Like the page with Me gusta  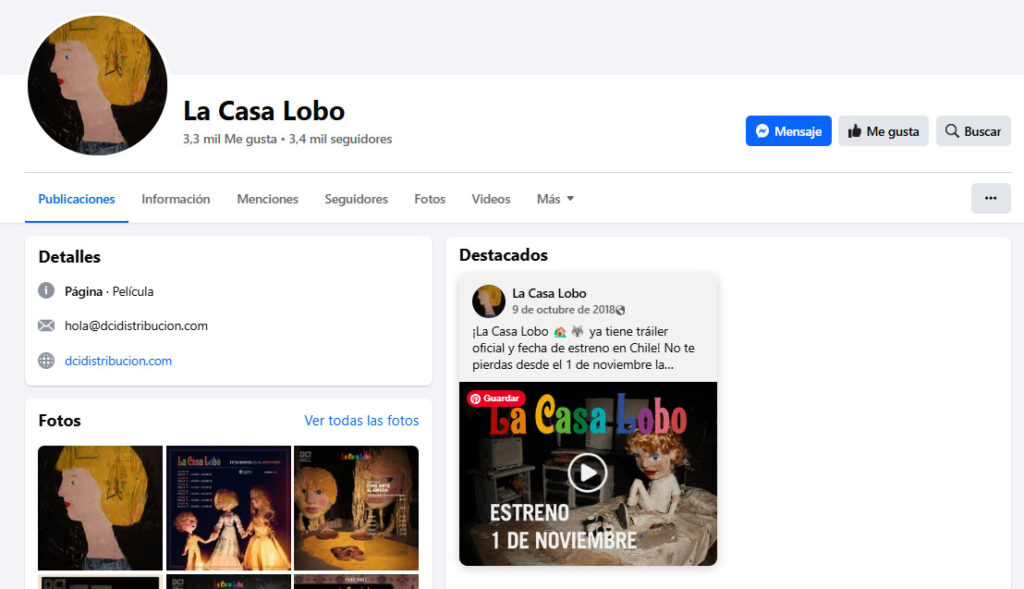[883, 131]
